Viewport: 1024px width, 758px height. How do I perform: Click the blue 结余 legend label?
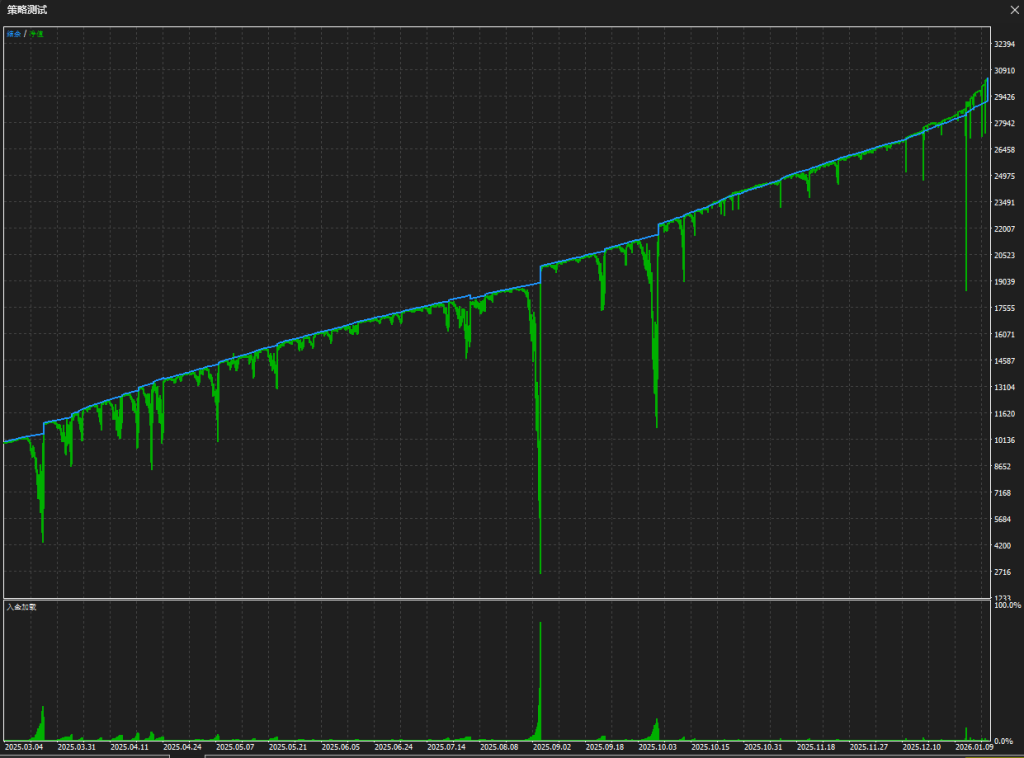pyautogui.click(x=14, y=34)
